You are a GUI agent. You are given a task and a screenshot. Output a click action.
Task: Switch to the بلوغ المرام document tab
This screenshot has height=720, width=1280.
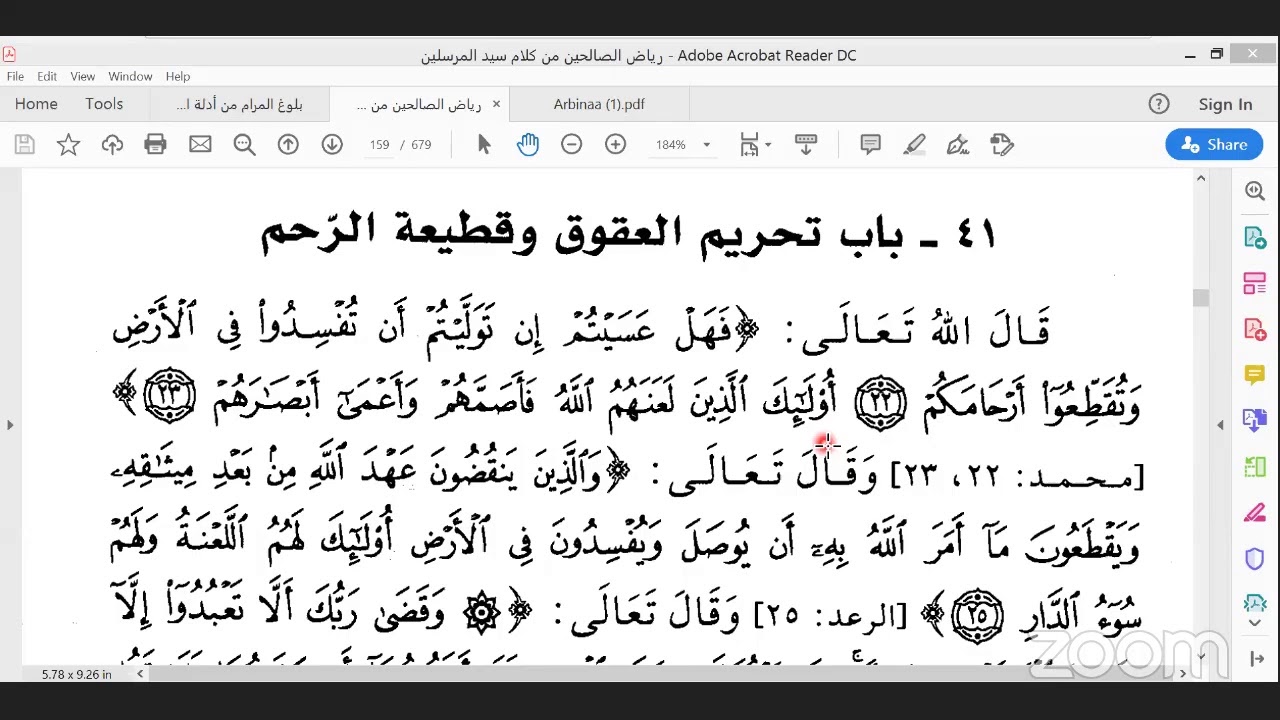(x=239, y=104)
